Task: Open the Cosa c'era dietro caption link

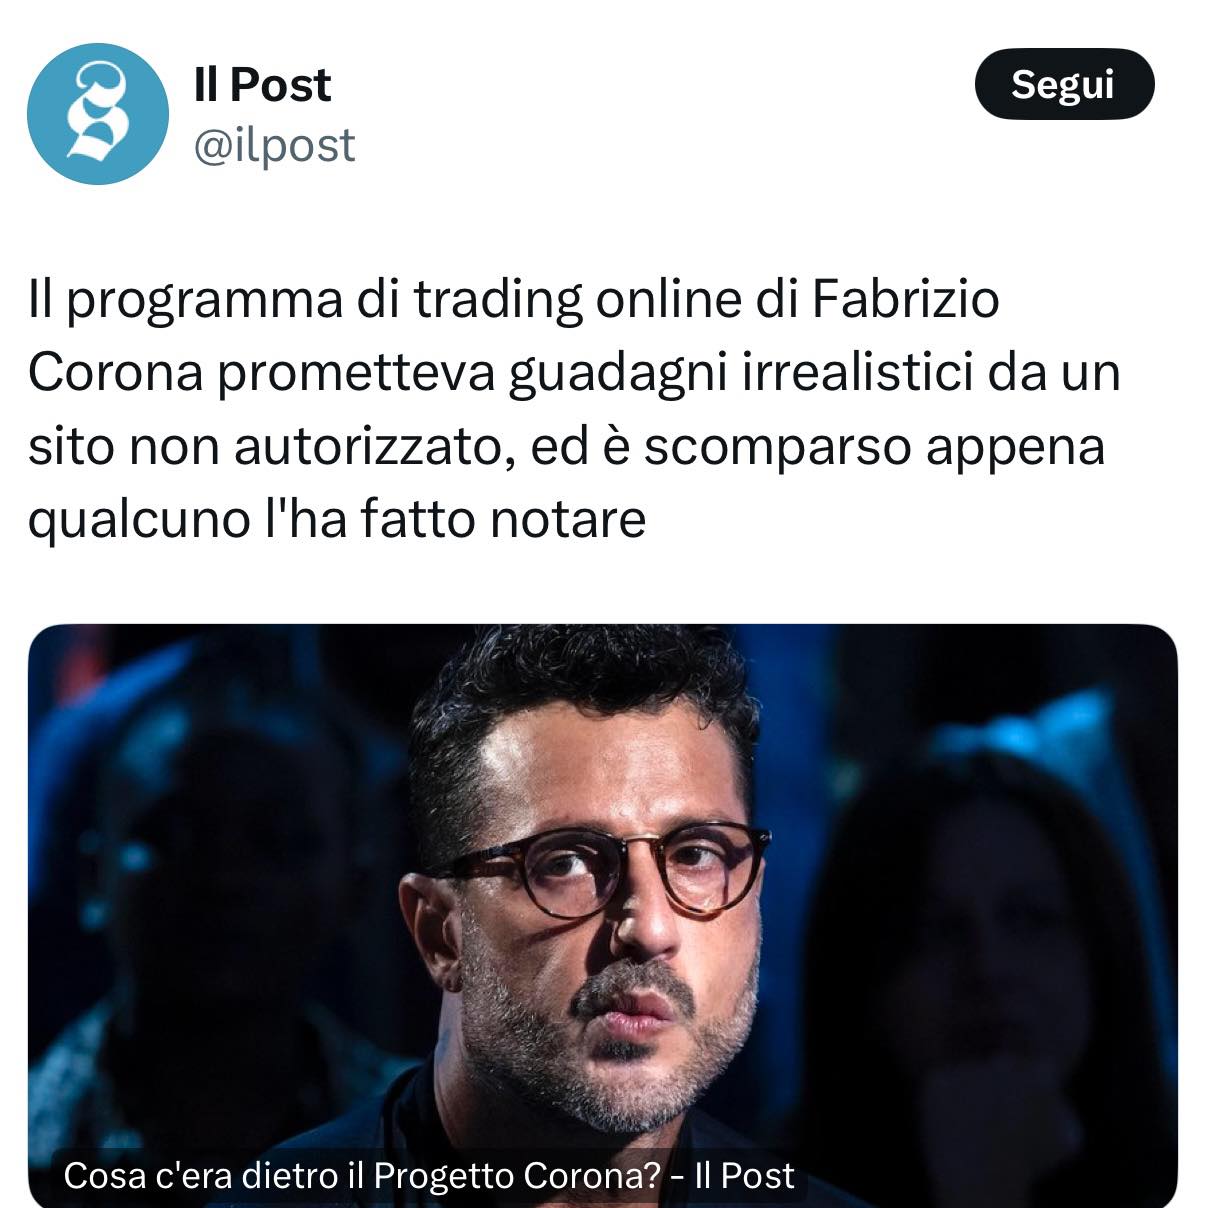Action: coord(428,1175)
